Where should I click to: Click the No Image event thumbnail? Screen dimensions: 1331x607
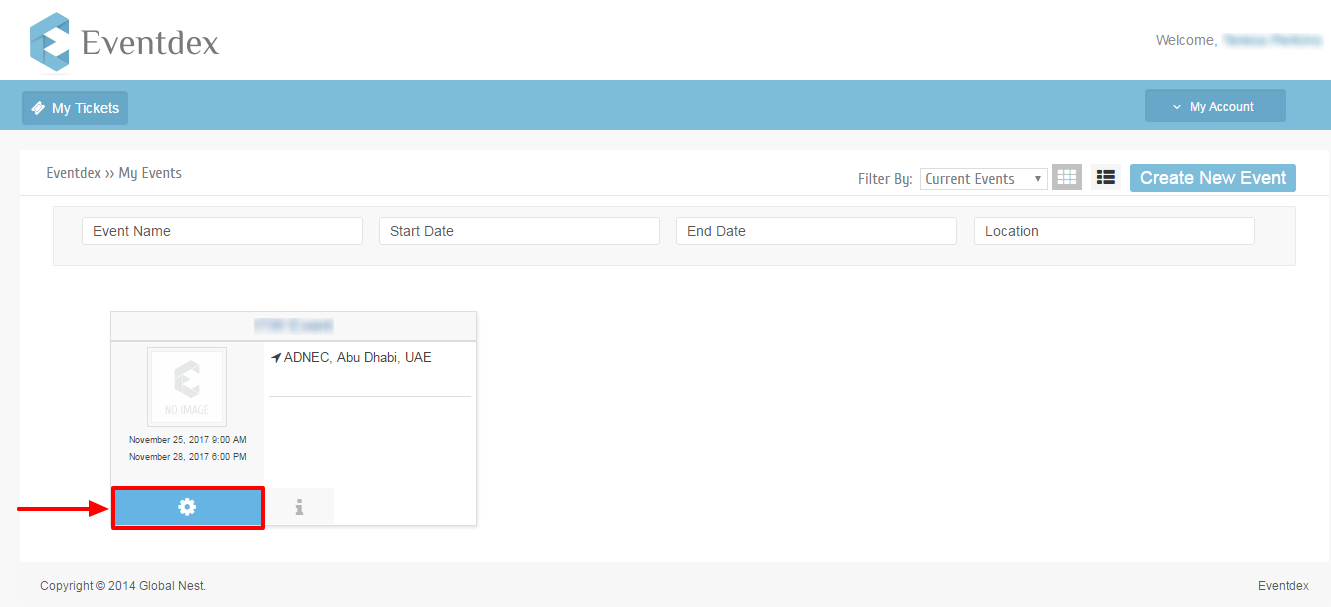(187, 387)
